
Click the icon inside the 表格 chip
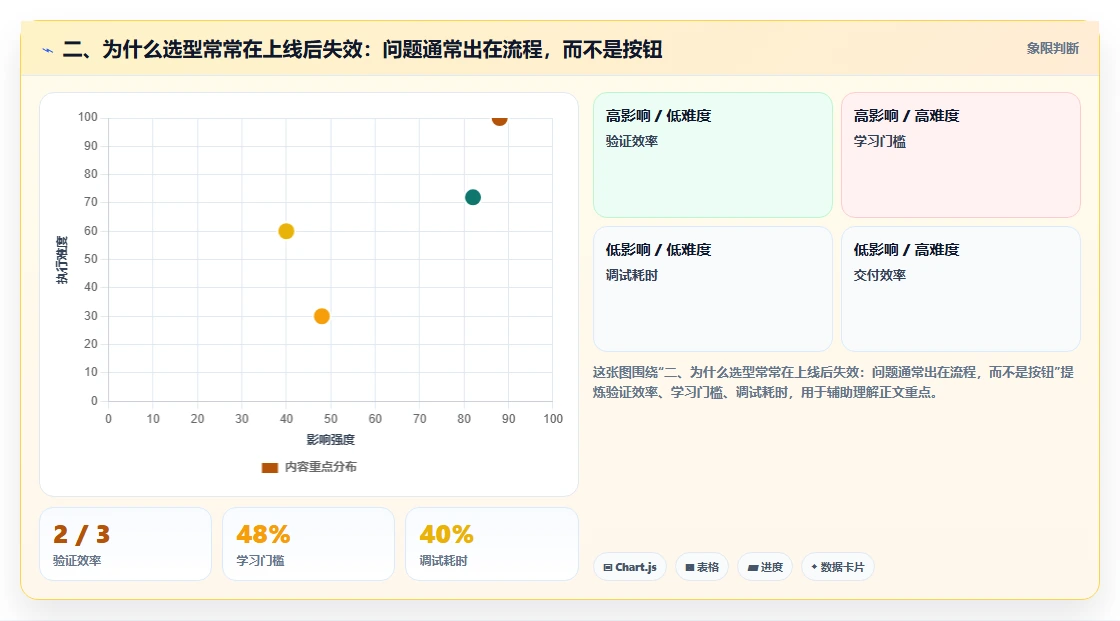pos(690,567)
